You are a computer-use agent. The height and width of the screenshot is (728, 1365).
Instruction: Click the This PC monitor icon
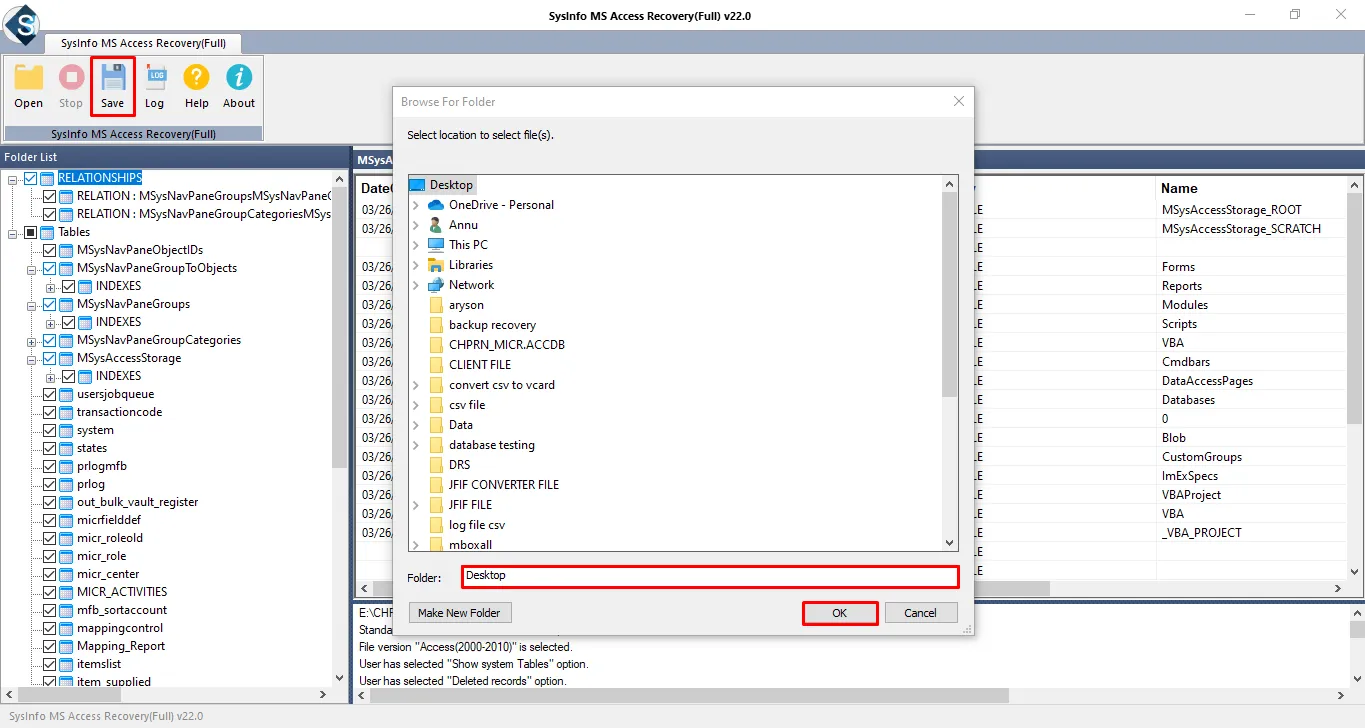[435, 245]
